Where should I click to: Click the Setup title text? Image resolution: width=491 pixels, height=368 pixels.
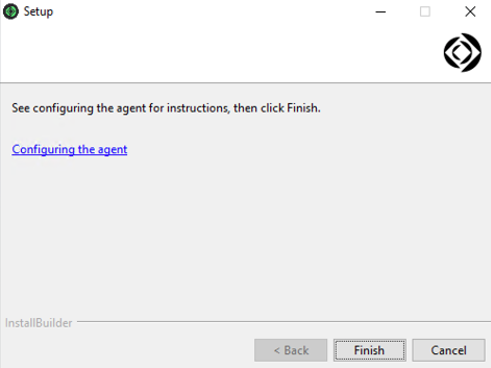(x=38, y=12)
